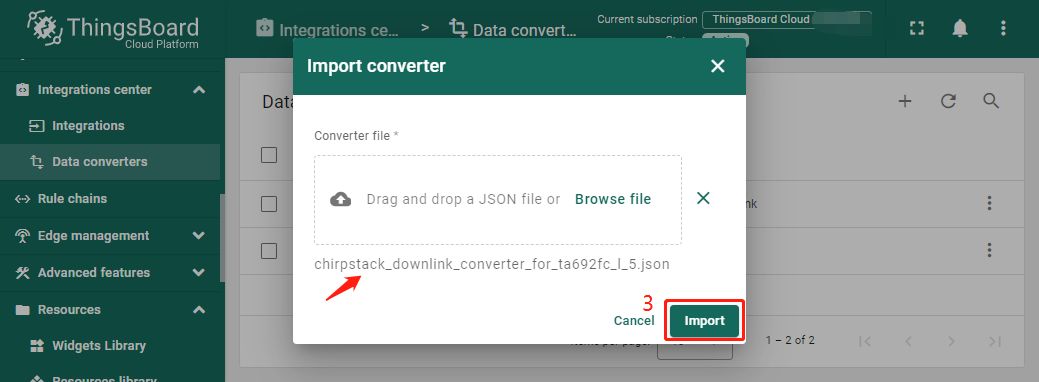The height and width of the screenshot is (382, 1039).
Task: Cancel the Import converter dialog
Action: pyautogui.click(x=633, y=321)
